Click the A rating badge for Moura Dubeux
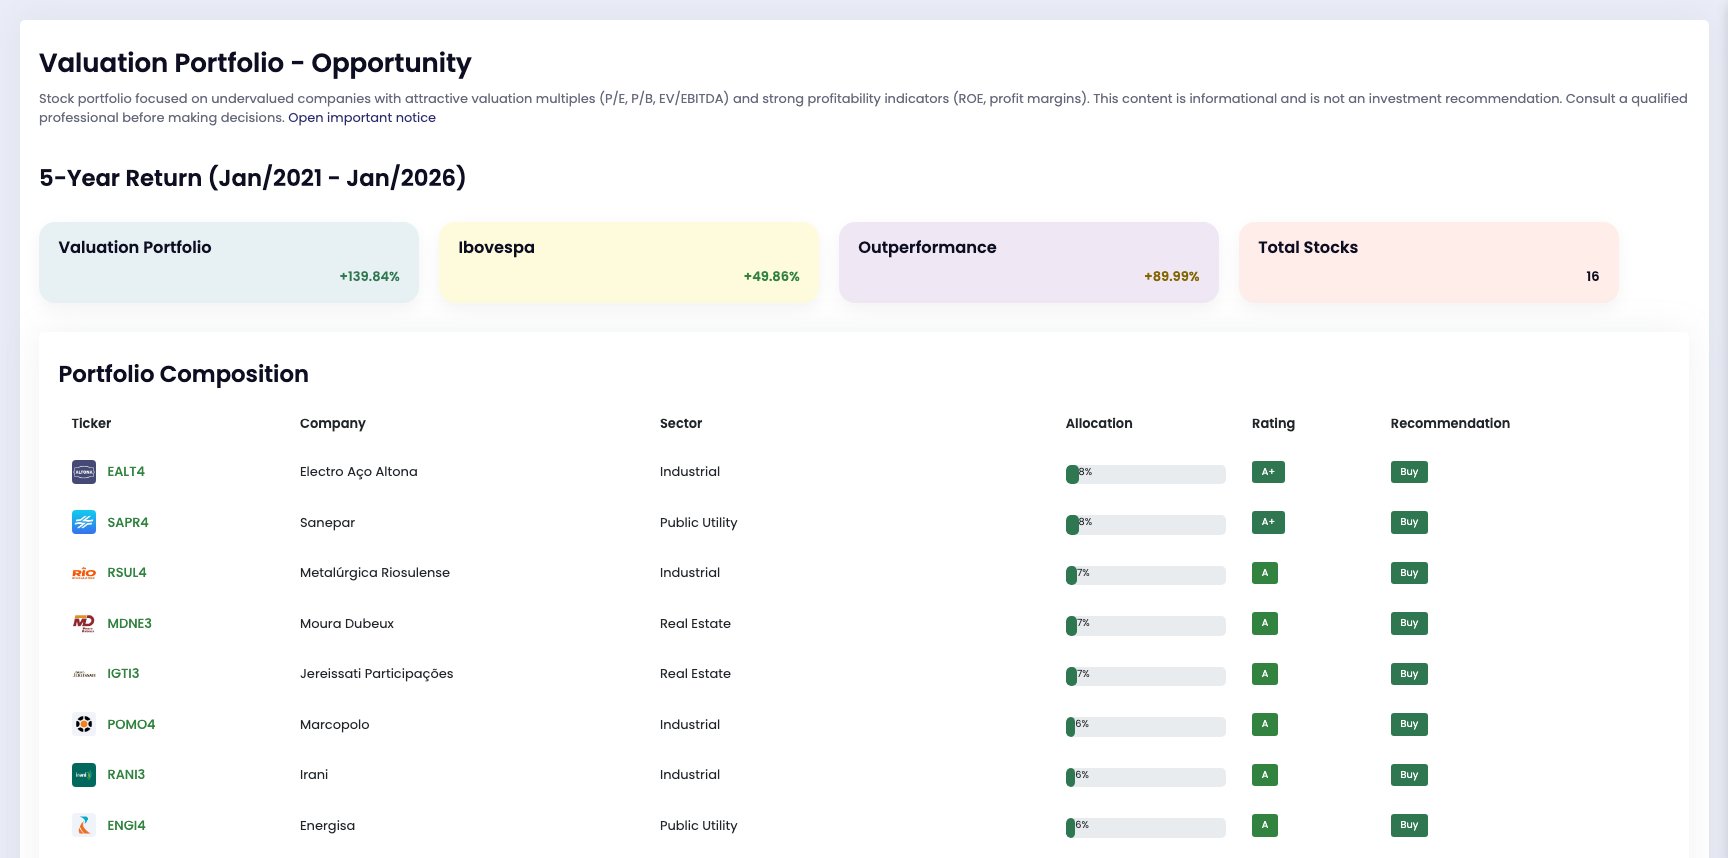 [1265, 623]
